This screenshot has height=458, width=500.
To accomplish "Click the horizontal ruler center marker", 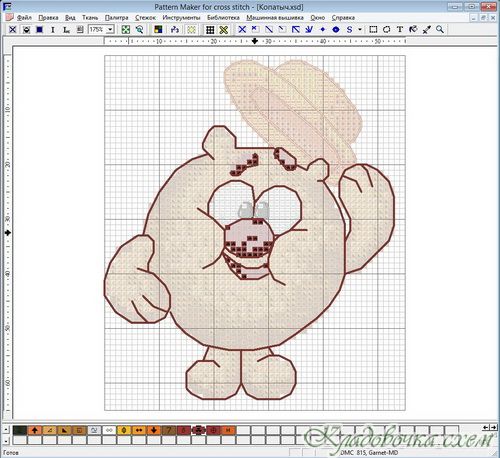I will [255, 41].
